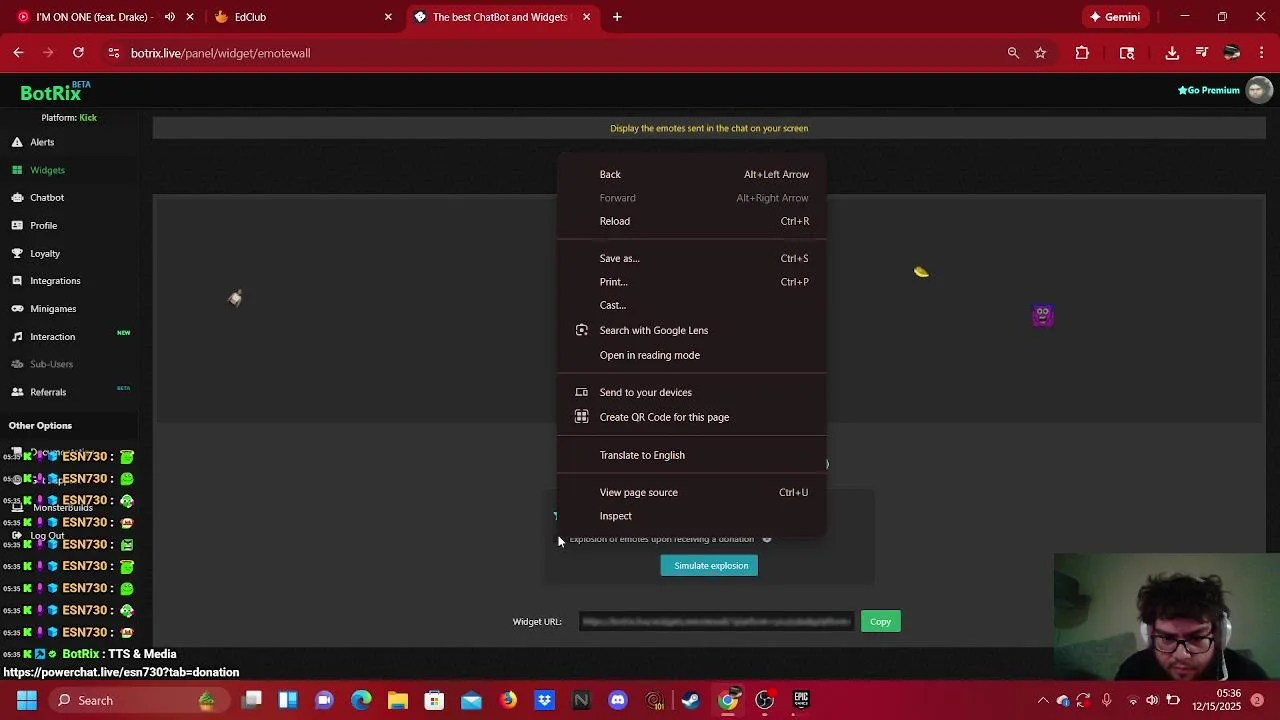
Task: Open the Chrome side panel icon
Action: [x=1127, y=53]
